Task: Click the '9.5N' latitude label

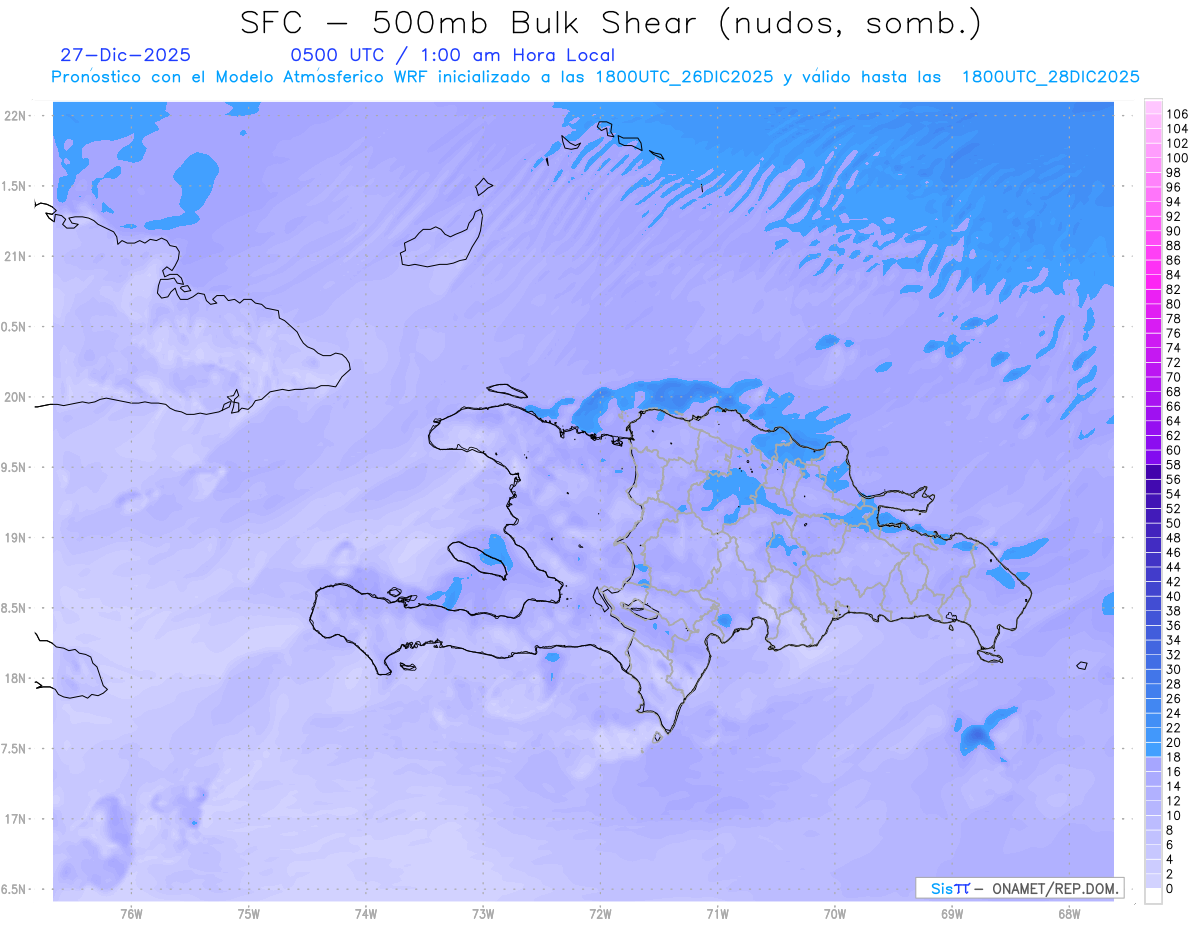Action: [15, 467]
